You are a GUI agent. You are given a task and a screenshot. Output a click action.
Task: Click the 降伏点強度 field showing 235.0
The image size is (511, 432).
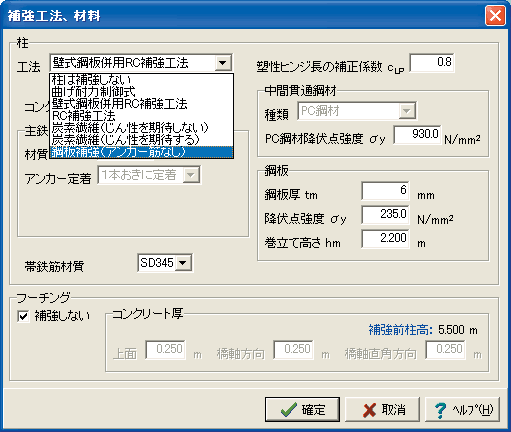(385, 214)
